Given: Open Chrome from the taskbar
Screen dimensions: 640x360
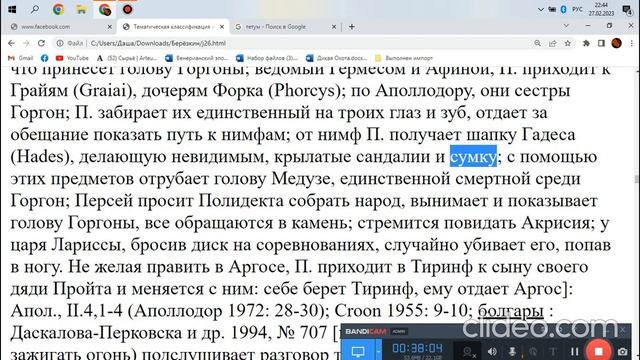Looking at the screenshot, I should pos(58,9).
